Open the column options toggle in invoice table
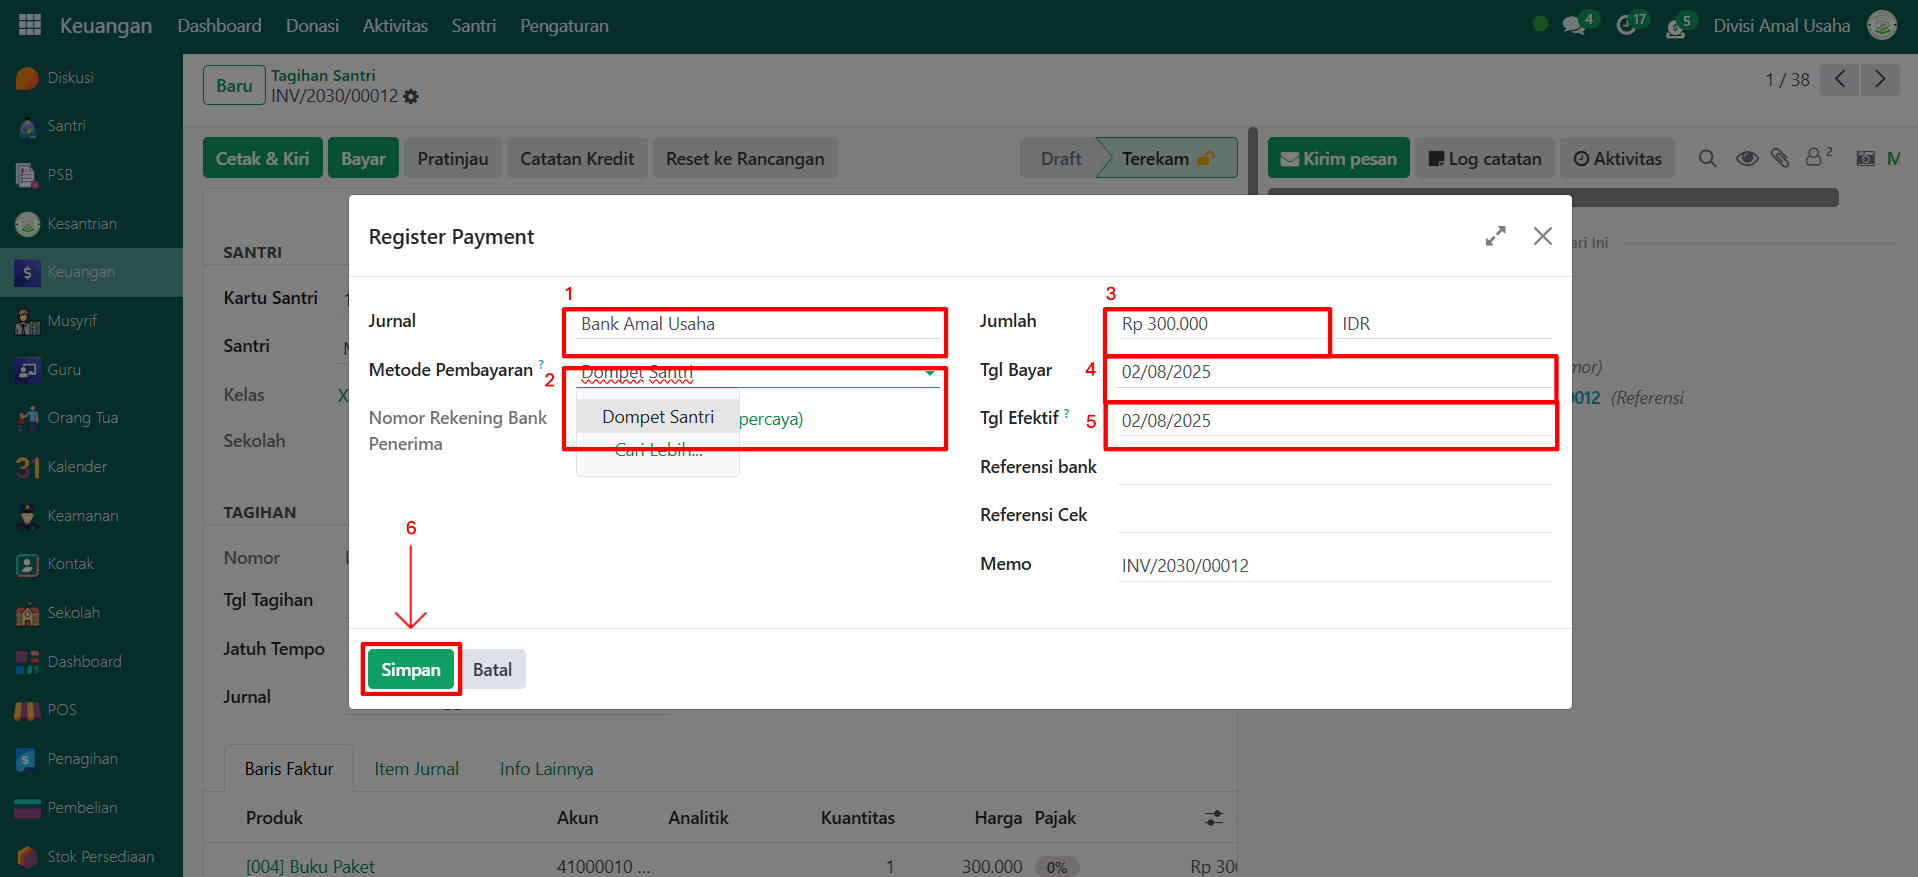Screen dimensions: 1918x877 tap(1214, 818)
